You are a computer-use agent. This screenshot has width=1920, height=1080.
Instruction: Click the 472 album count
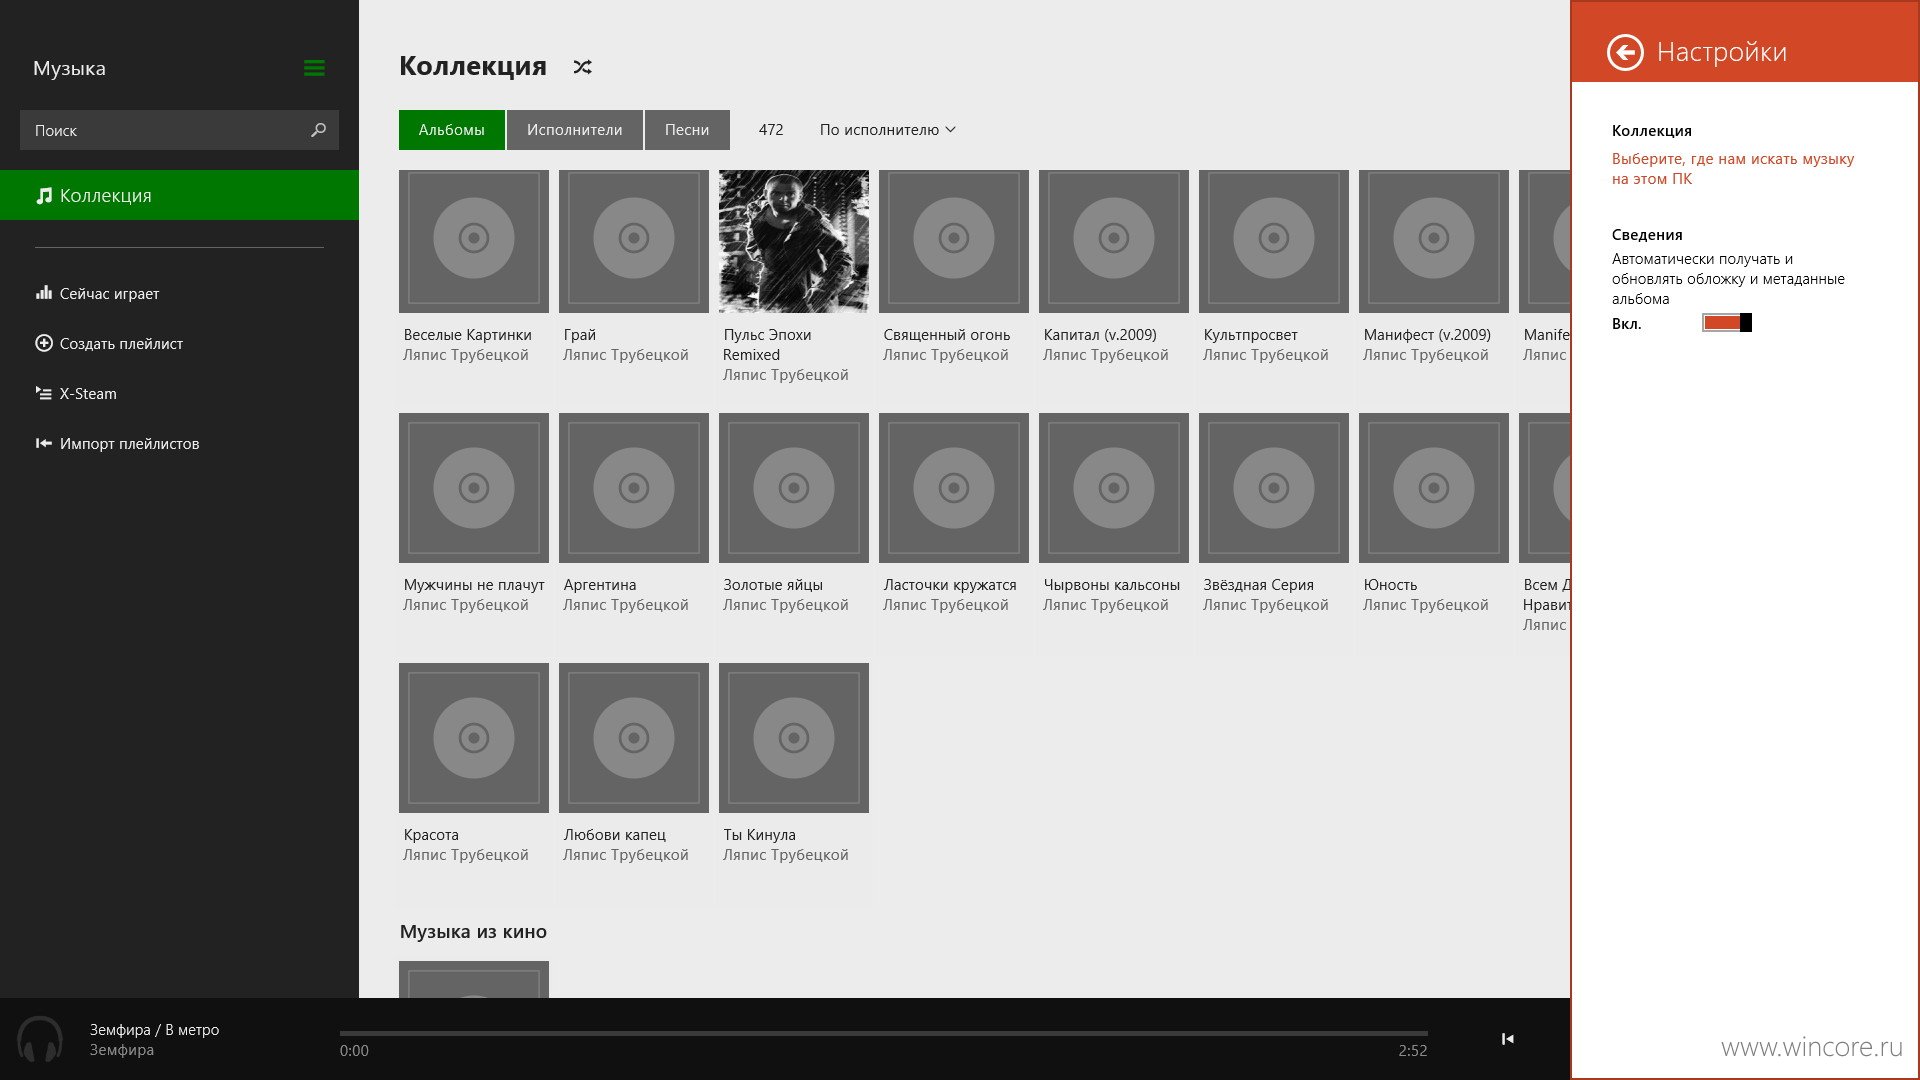(771, 130)
